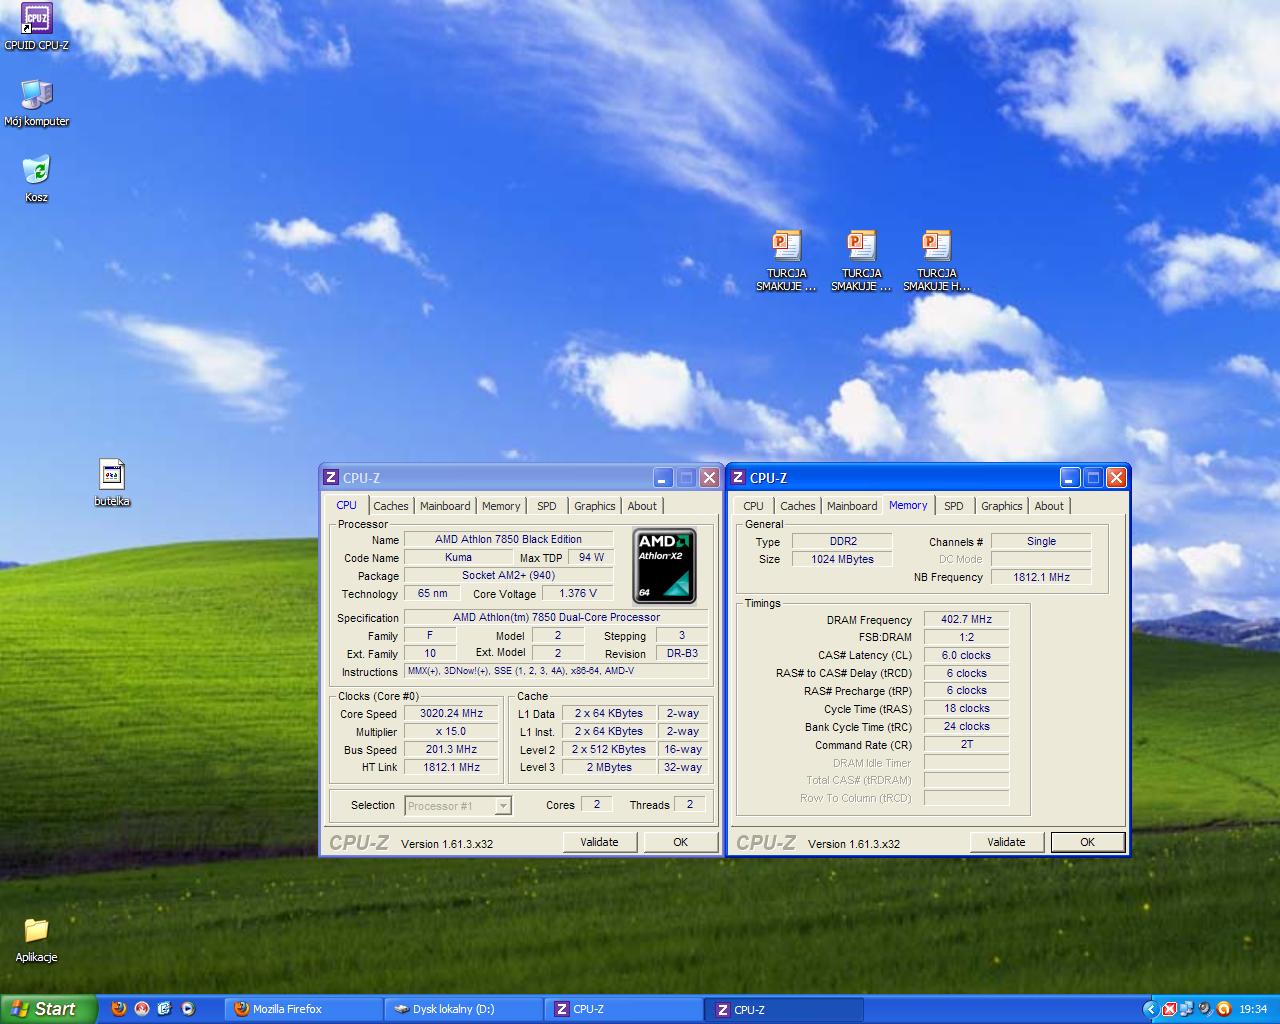Select the Mój komputer desktop icon

[x=37, y=103]
